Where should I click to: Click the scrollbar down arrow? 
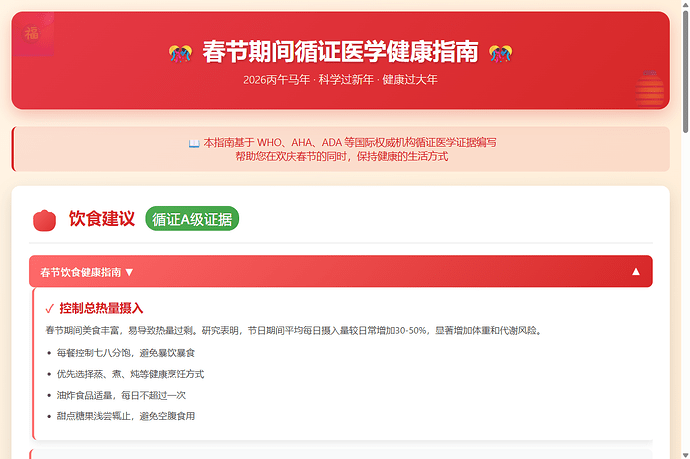click(x=684, y=453)
